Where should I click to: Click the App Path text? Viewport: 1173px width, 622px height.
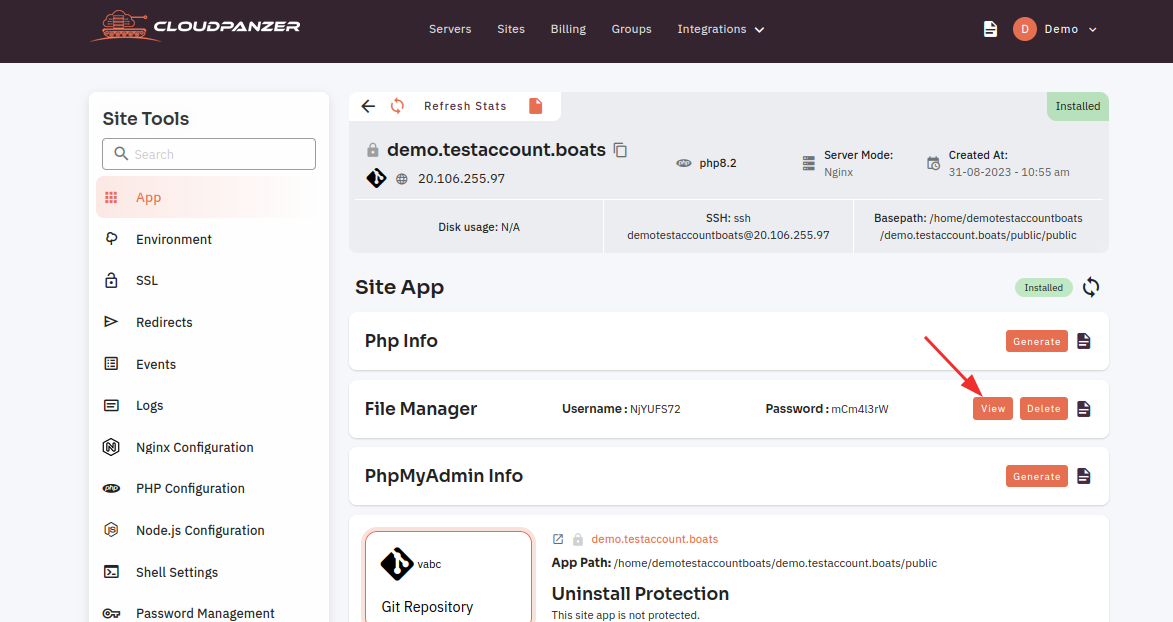744,563
